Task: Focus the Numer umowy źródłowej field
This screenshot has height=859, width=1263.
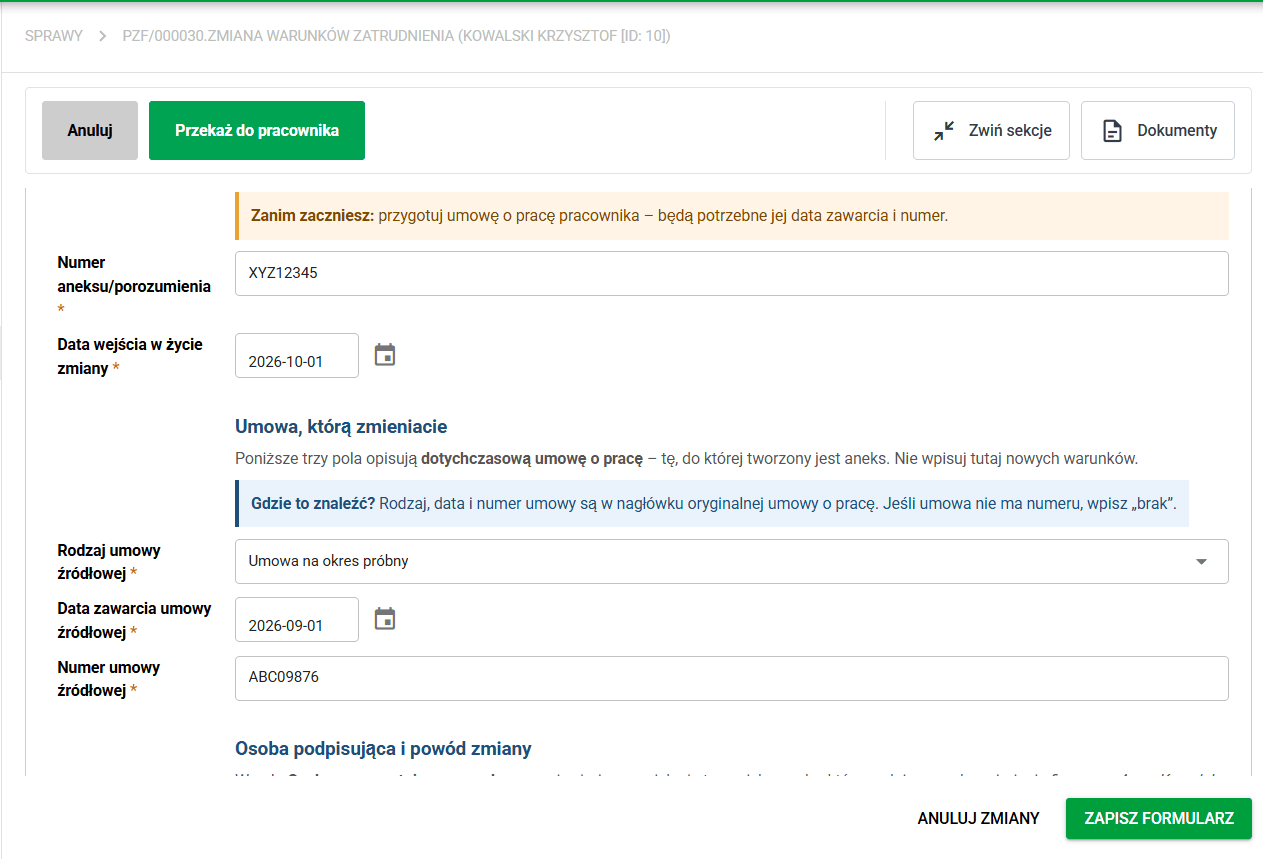Action: [732, 678]
